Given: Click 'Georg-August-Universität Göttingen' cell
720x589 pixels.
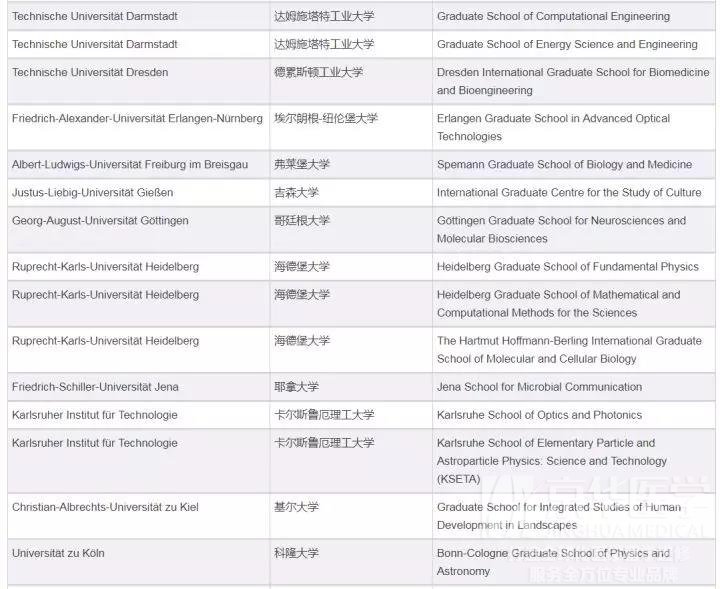Looking at the screenshot, I should pos(138,230).
